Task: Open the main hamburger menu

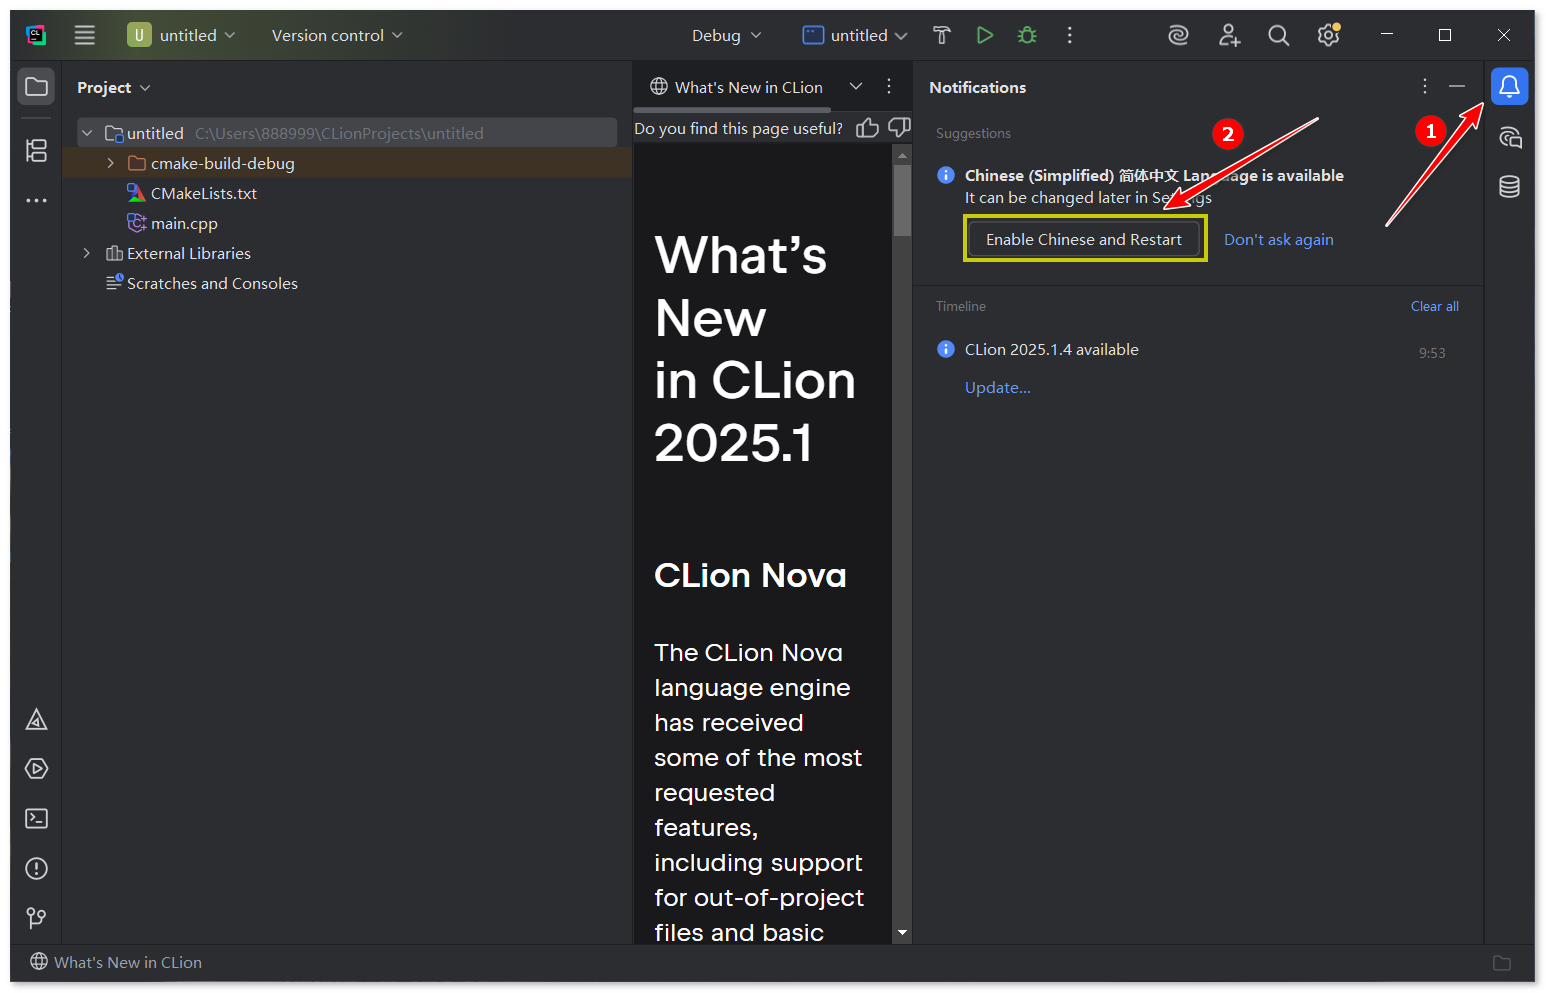Action: point(85,35)
